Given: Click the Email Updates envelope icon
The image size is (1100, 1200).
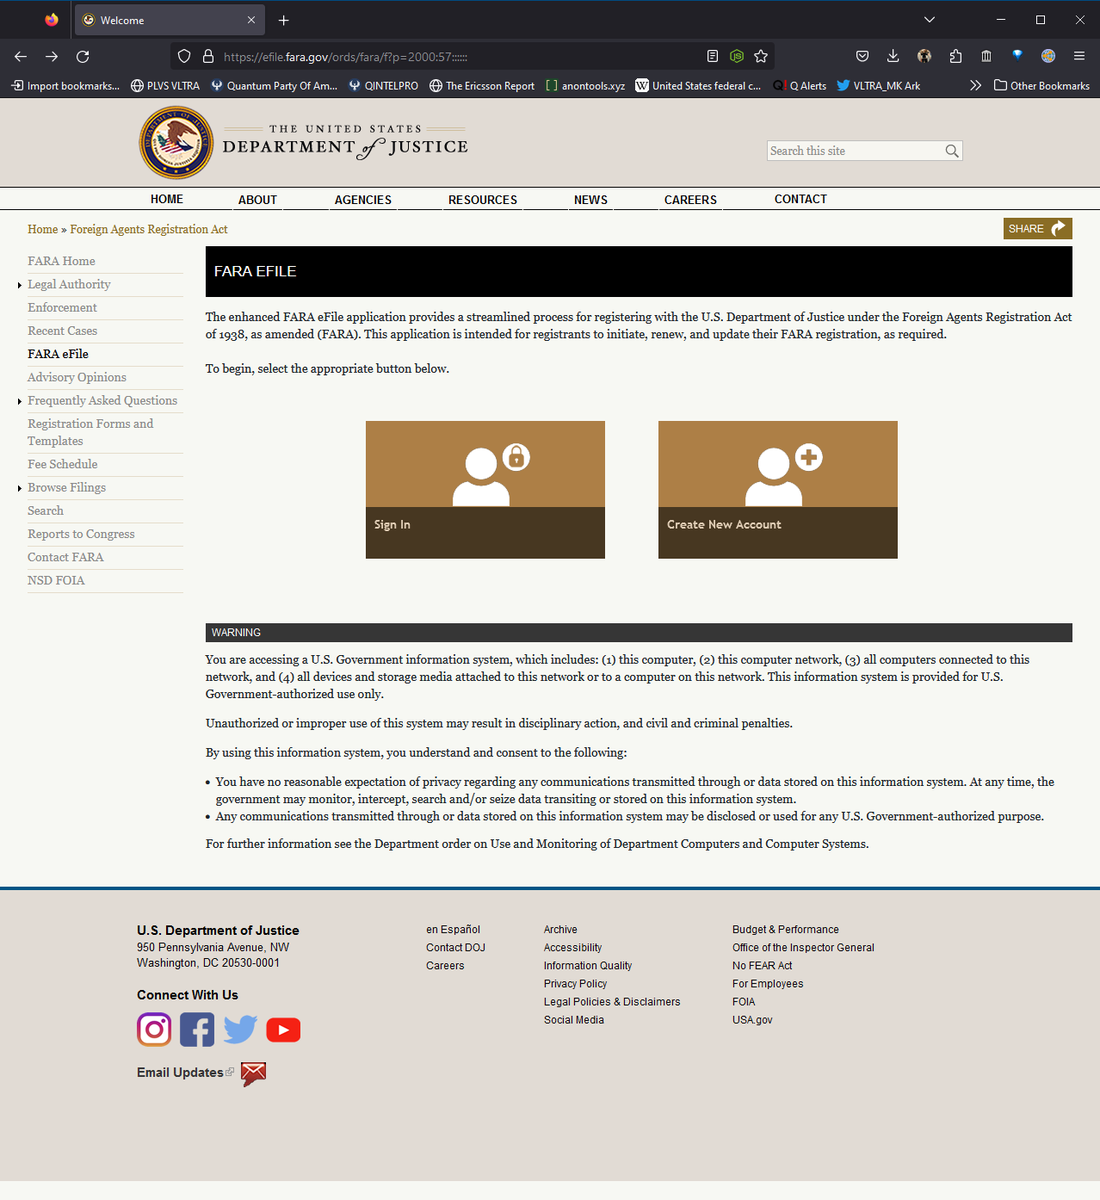Looking at the screenshot, I should 253,1073.
